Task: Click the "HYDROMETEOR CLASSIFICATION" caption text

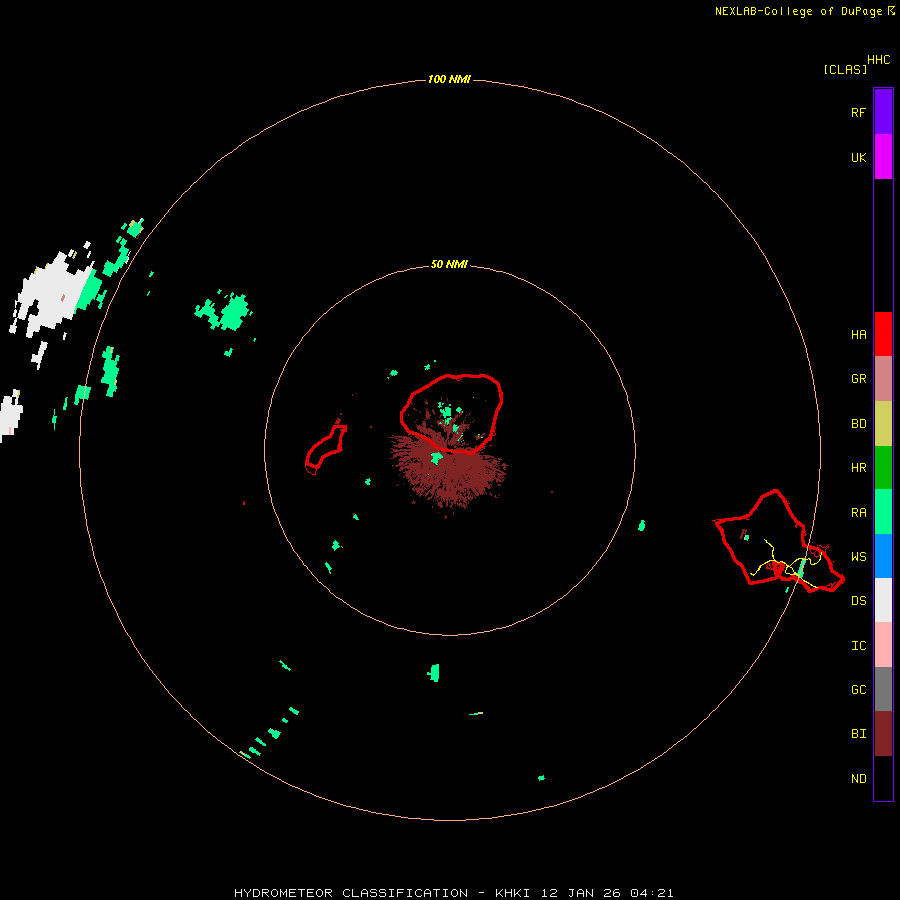Action: tap(351, 893)
